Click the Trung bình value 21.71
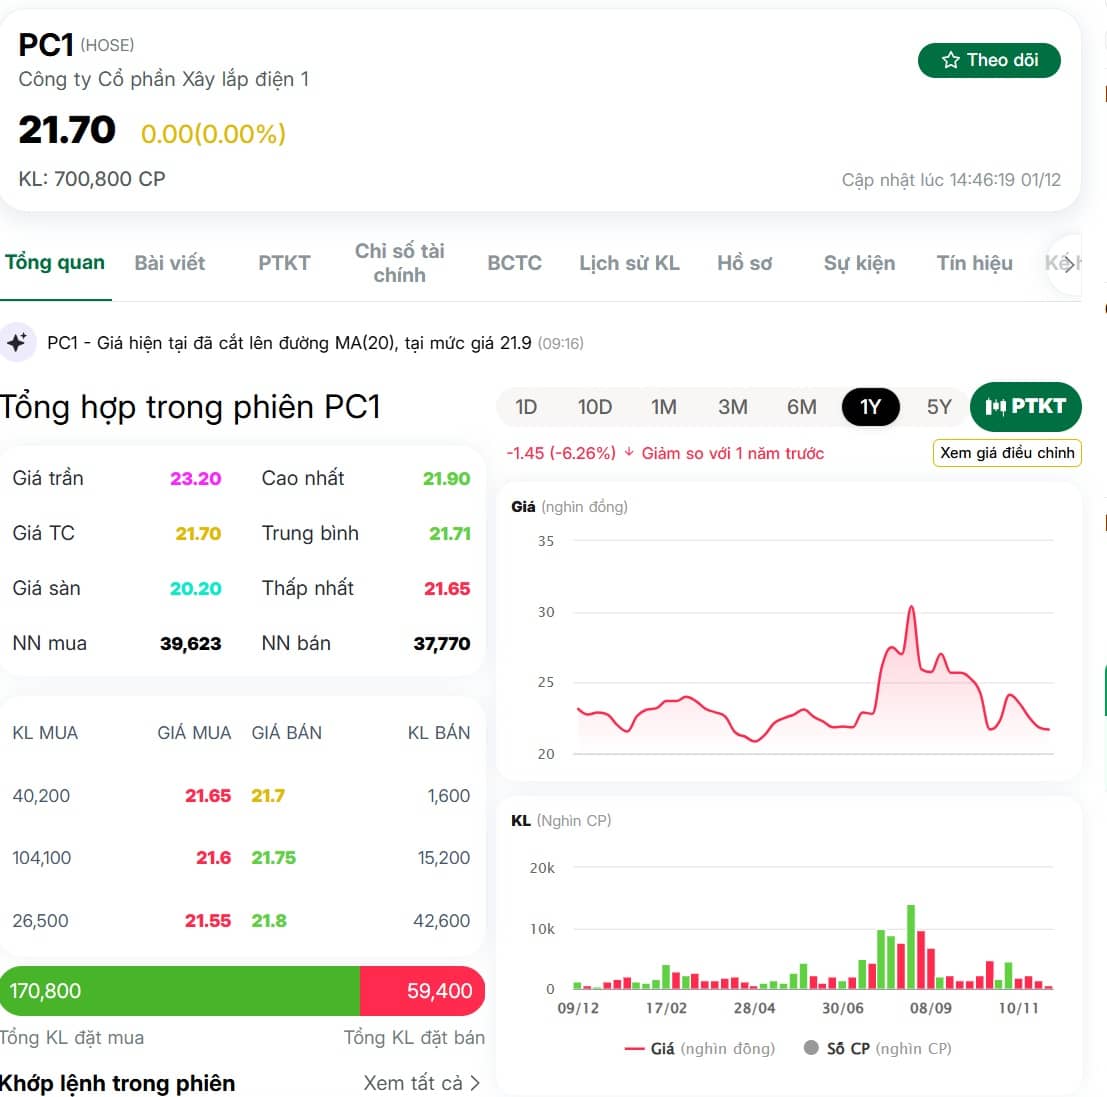This screenshot has height=1097, width=1107. (x=450, y=534)
